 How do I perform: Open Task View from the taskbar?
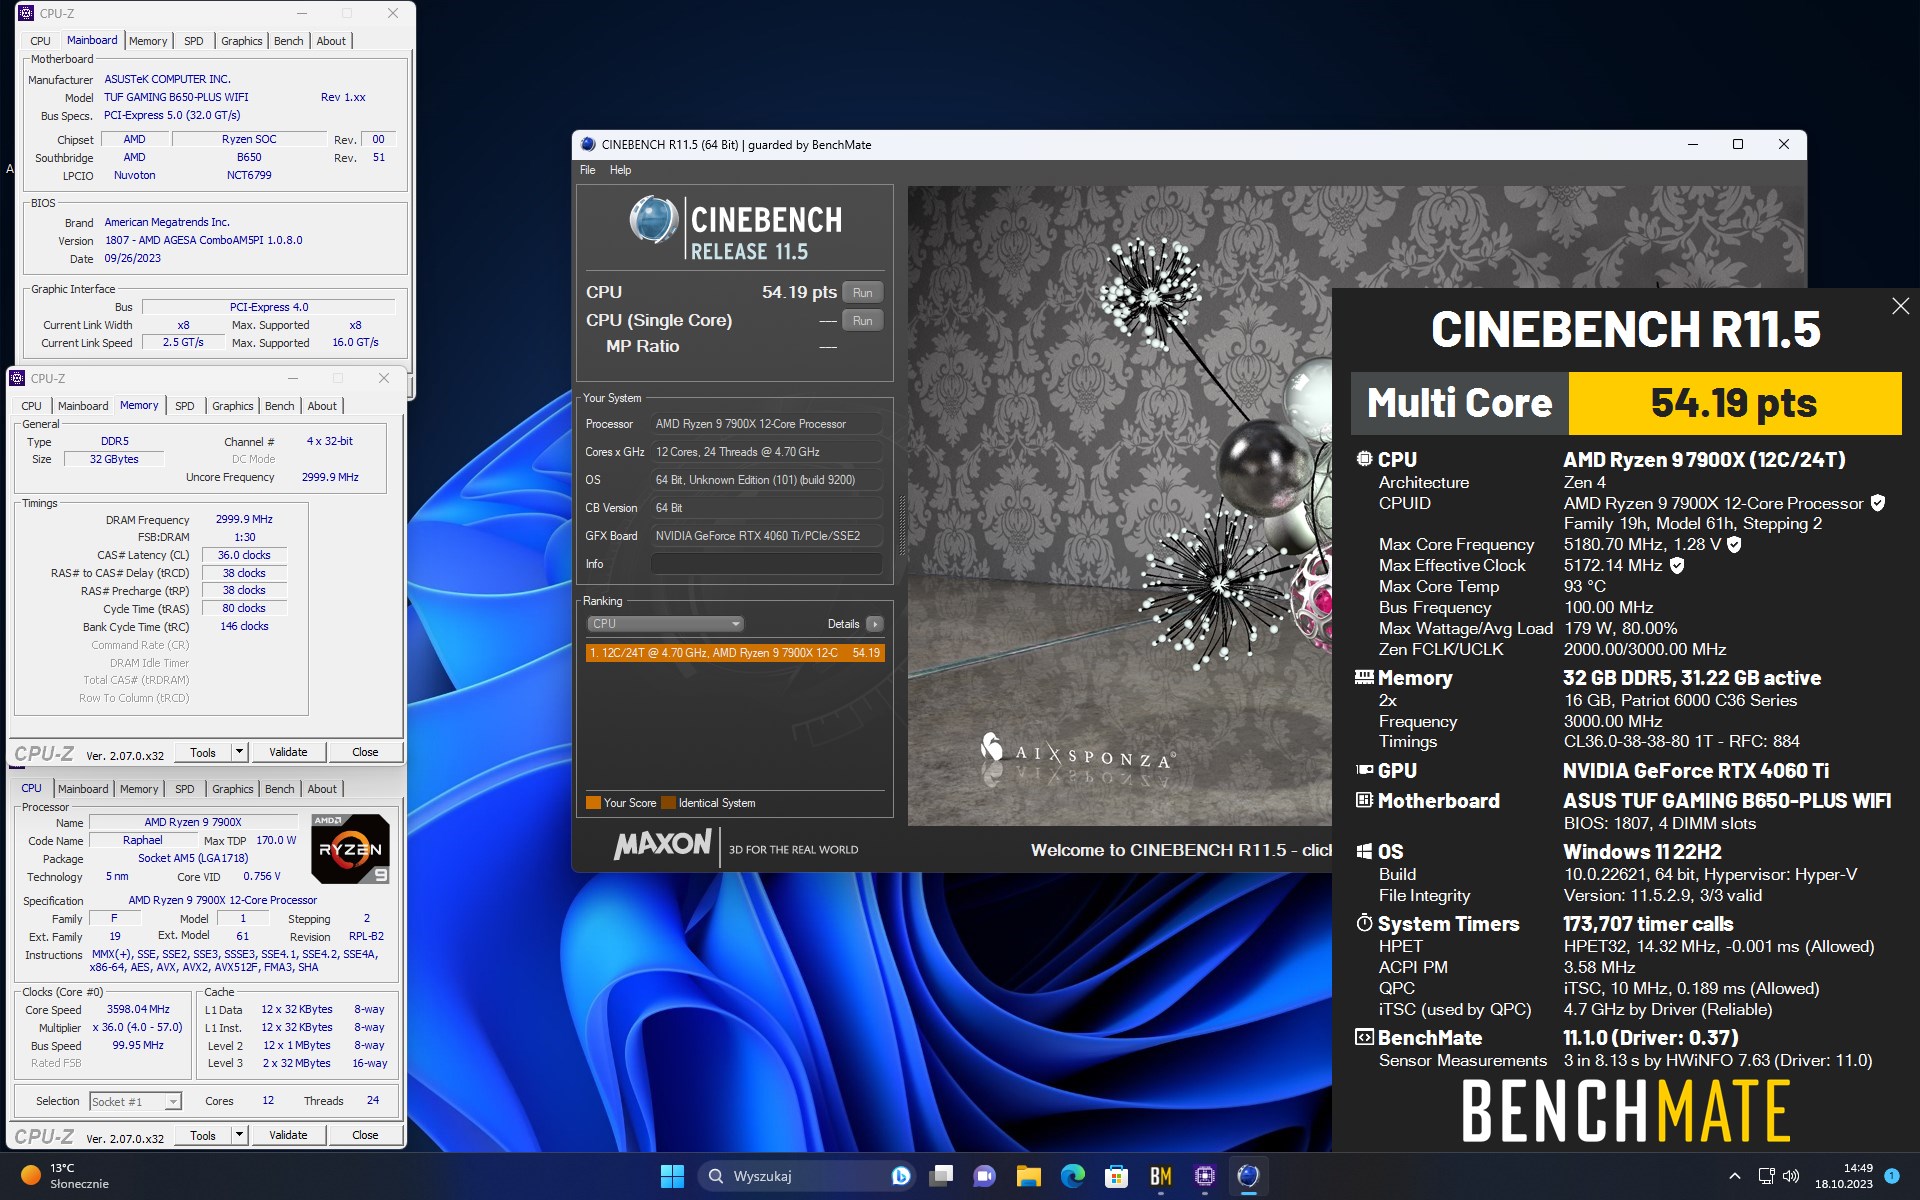(940, 1176)
